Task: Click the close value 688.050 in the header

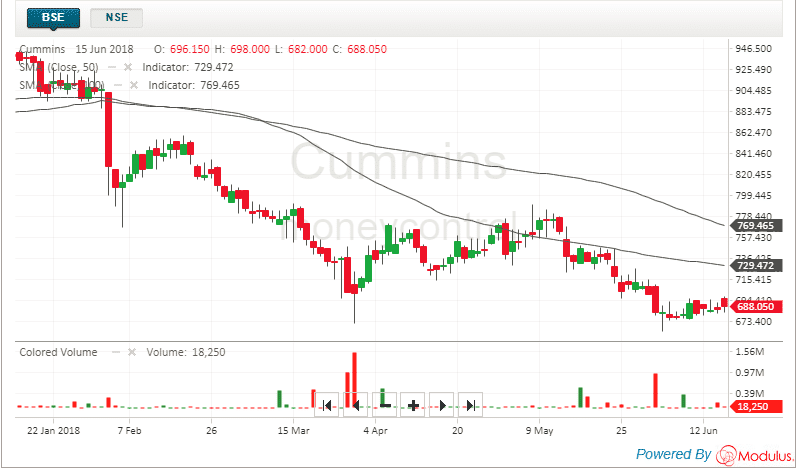Action: tap(367, 49)
